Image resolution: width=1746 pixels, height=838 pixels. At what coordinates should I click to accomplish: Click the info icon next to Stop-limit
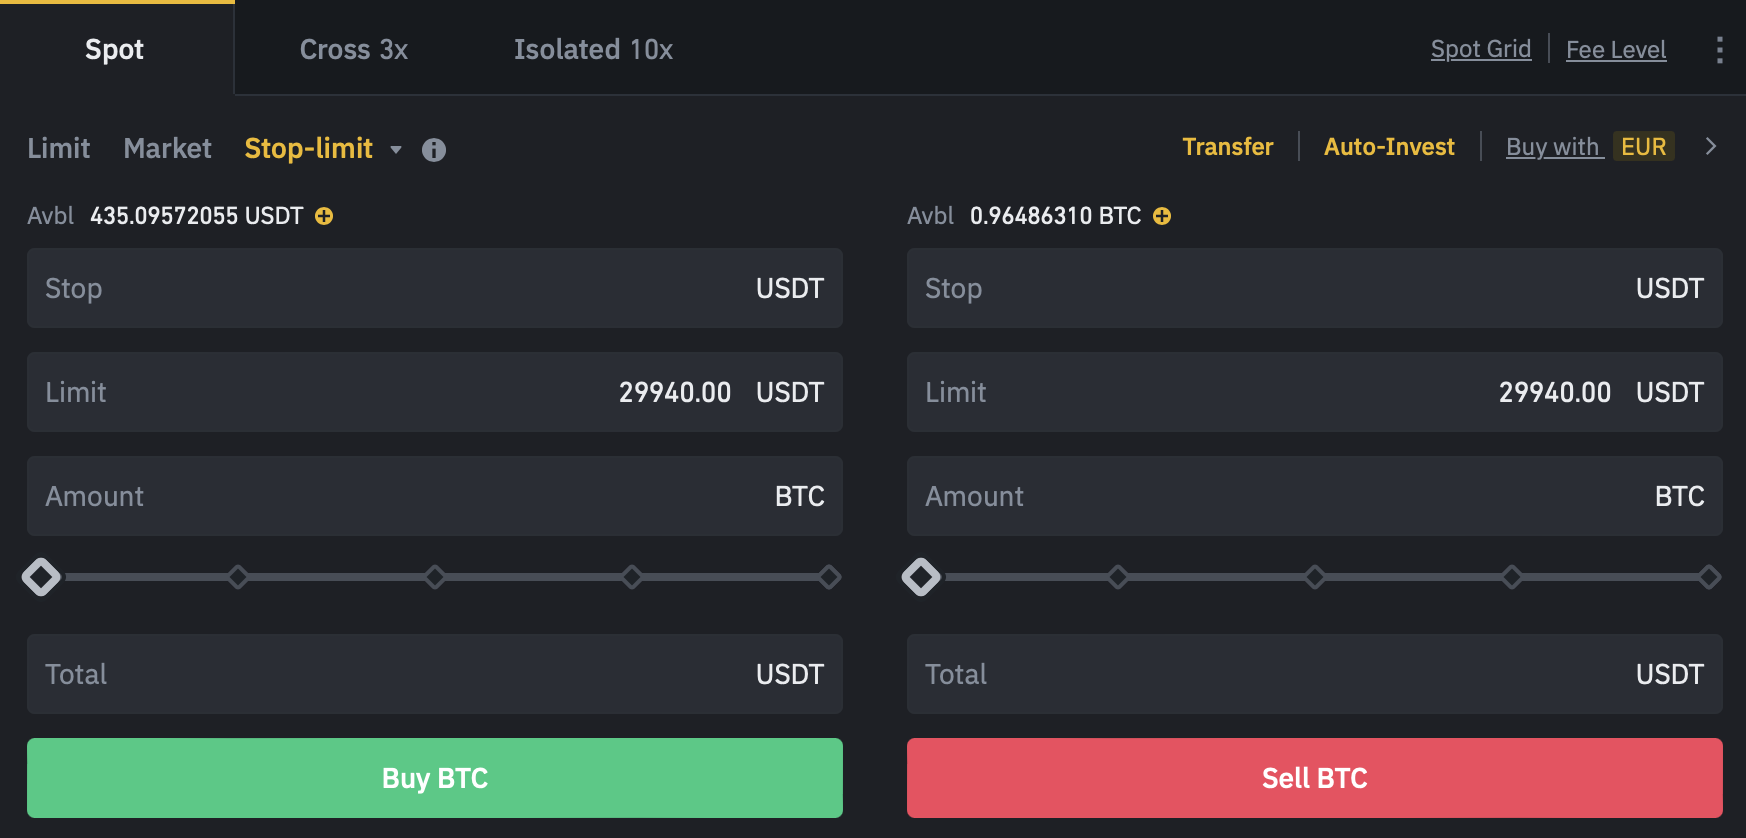434,149
